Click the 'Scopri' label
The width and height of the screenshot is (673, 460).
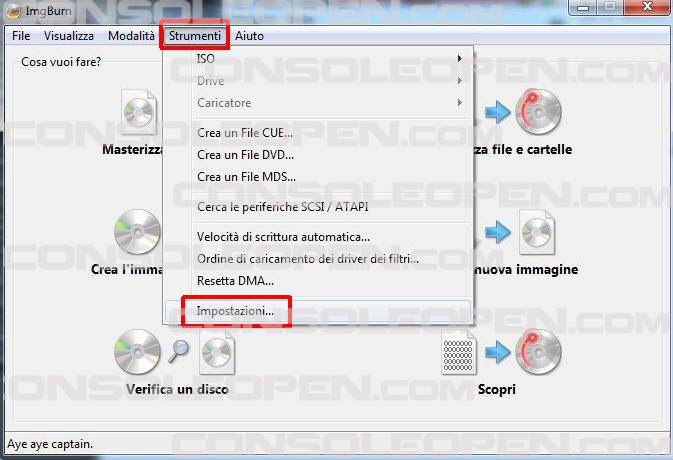pyautogui.click(x=497, y=390)
